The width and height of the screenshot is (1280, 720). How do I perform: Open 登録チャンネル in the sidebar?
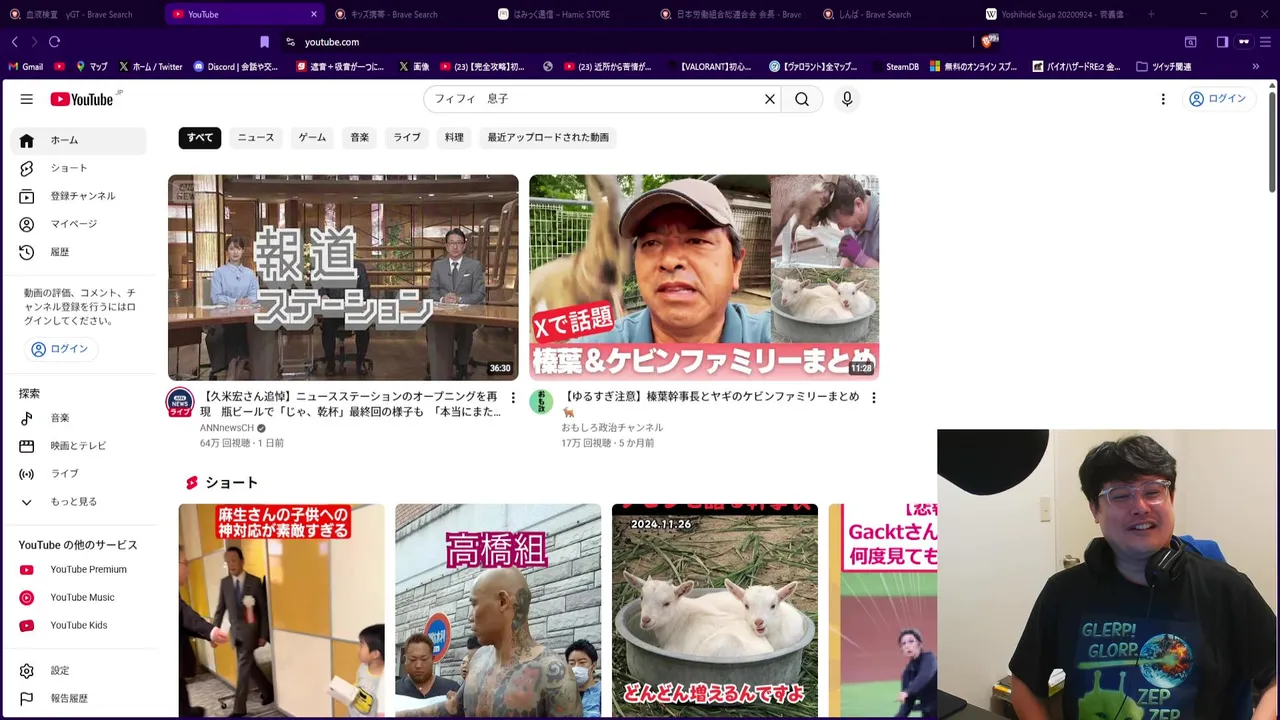tap(79, 196)
